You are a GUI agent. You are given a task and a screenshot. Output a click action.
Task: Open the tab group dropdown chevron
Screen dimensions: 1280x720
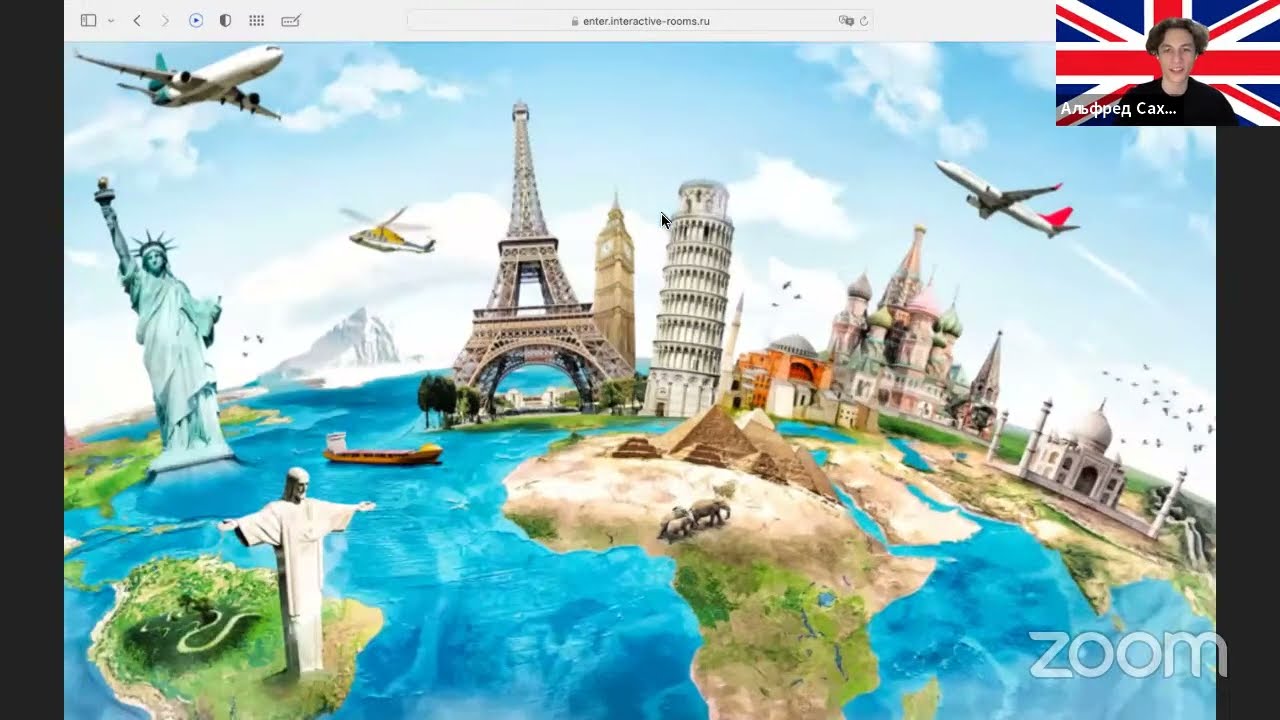[110, 21]
